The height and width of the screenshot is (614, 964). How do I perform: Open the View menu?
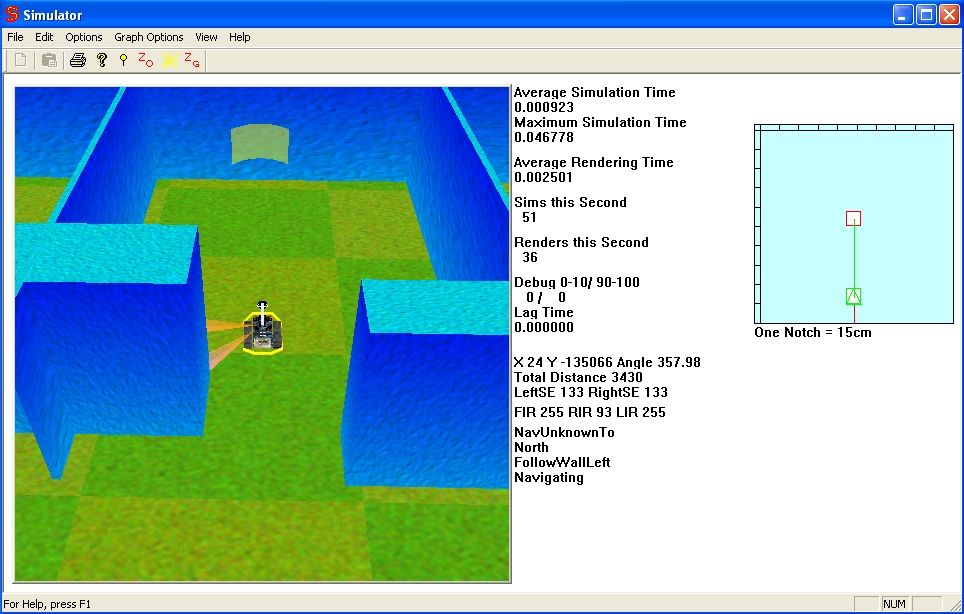(206, 37)
